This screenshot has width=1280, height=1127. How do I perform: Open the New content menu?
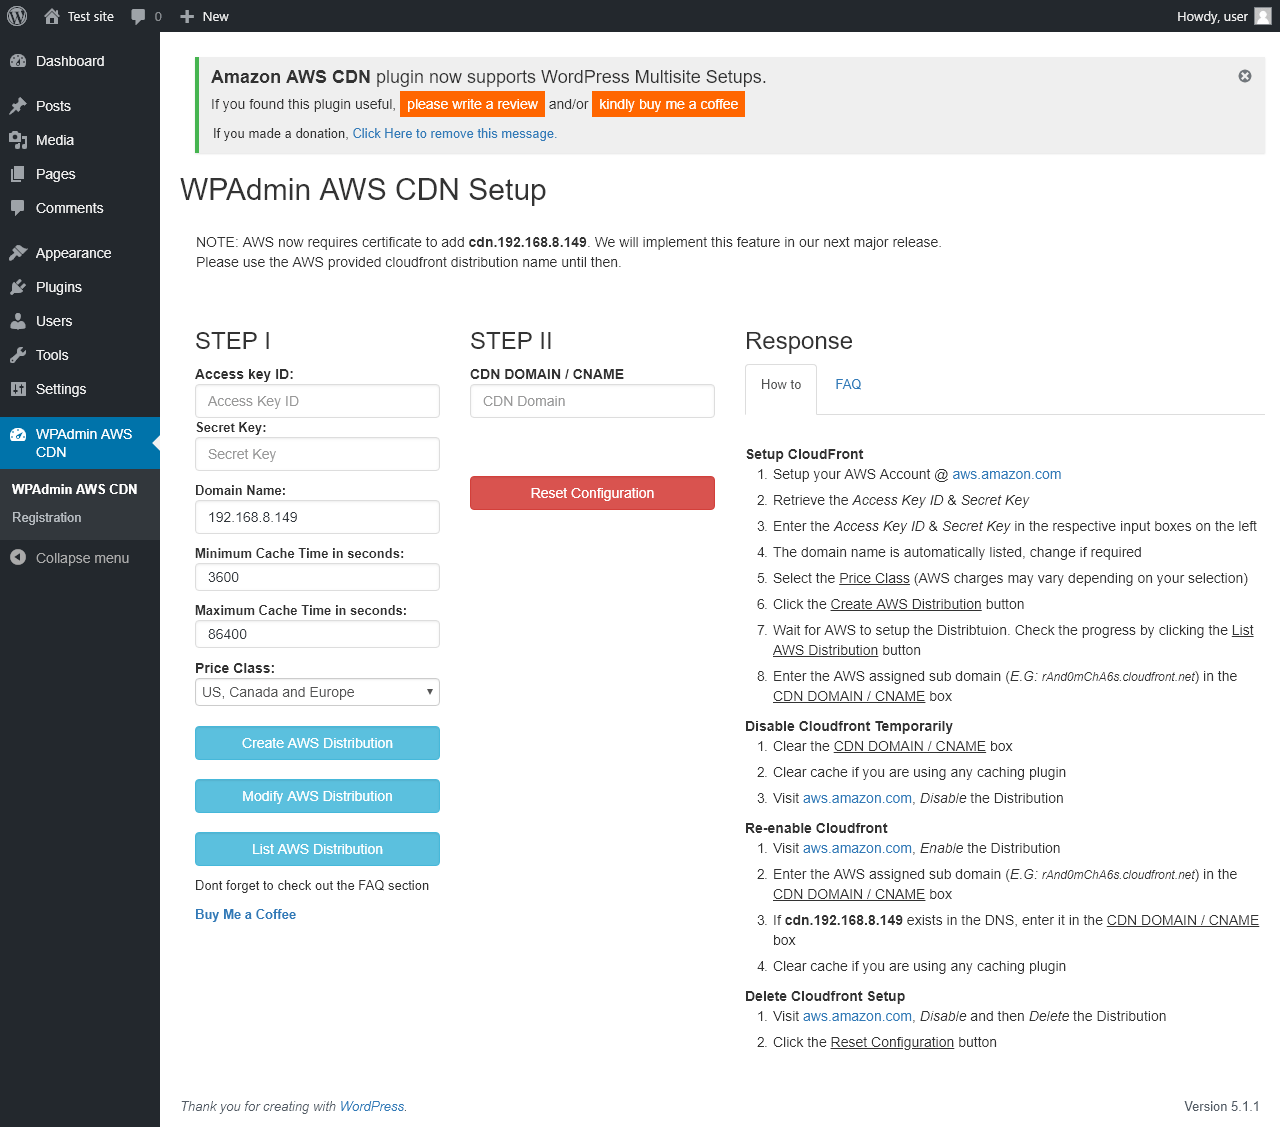coord(205,16)
